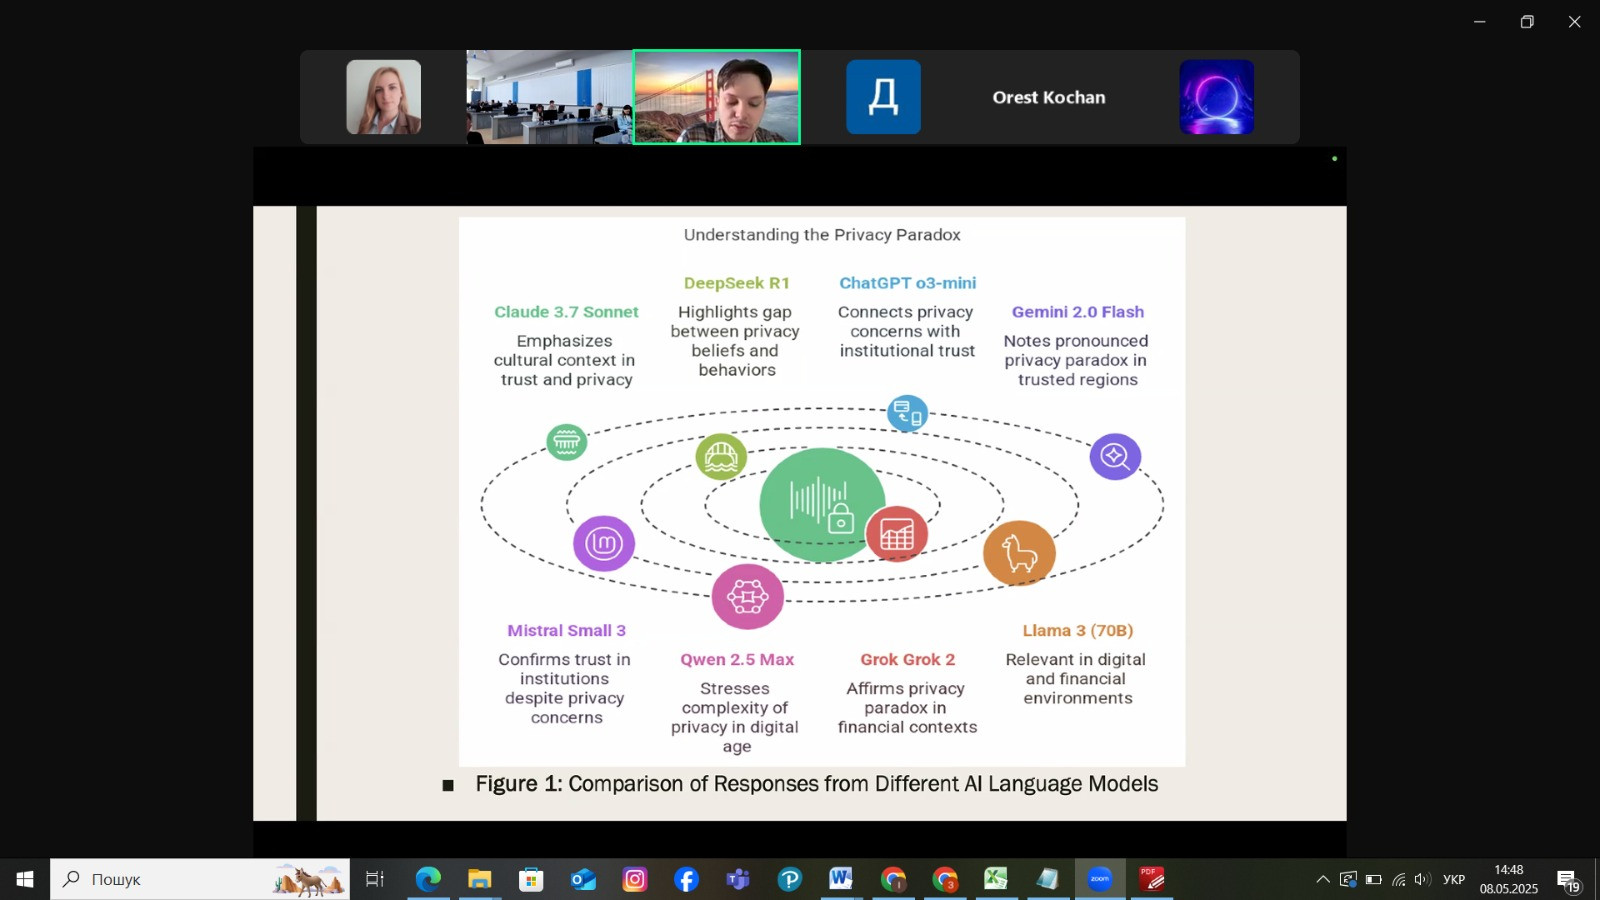Select the neon ring avatar participant tile

[1217, 97]
